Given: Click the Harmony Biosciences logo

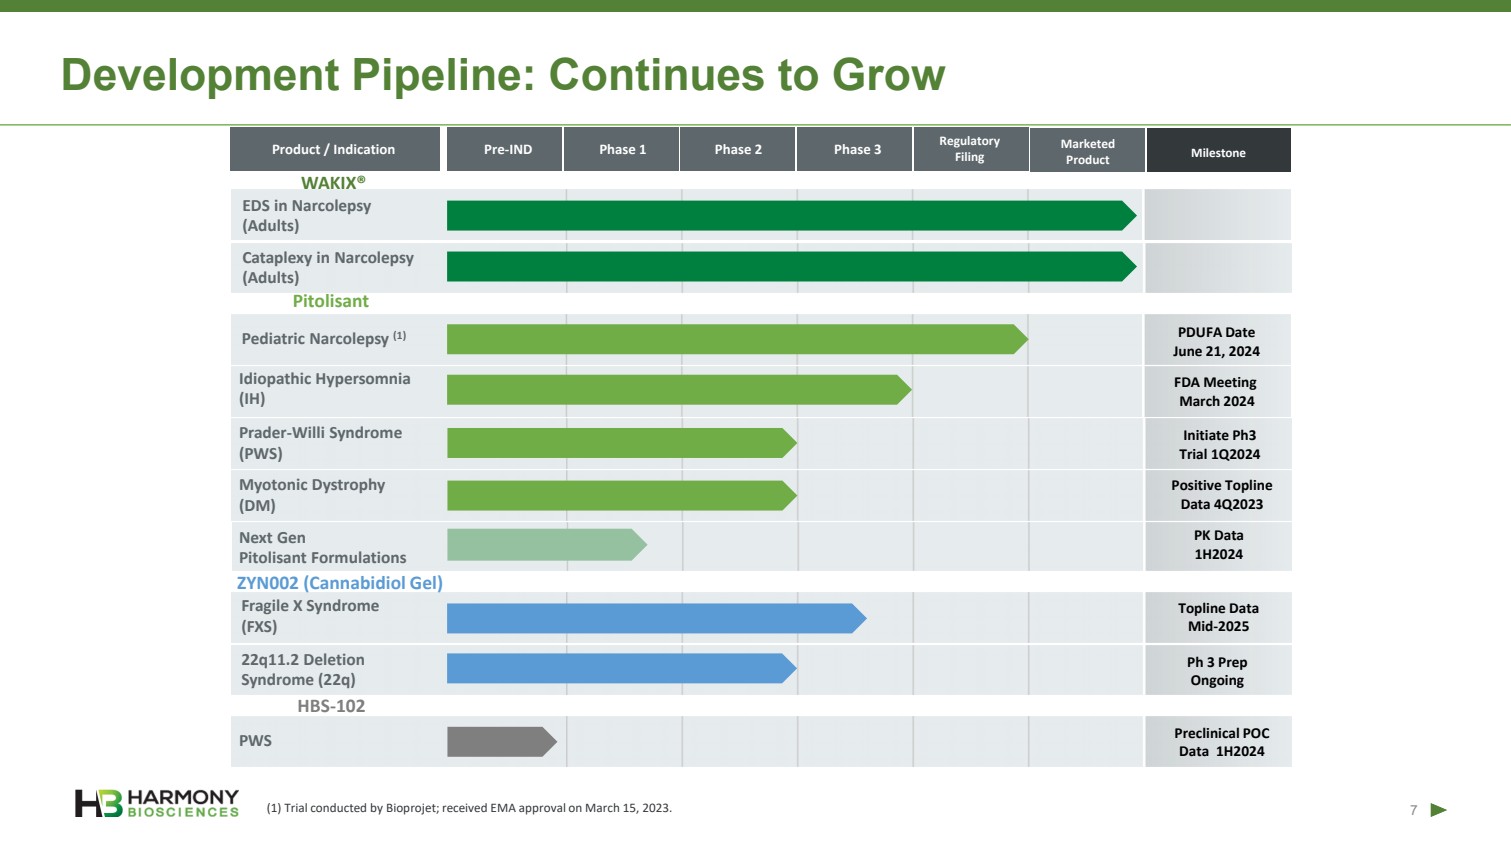Looking at the screenshot, I should [x=157, y=803].
